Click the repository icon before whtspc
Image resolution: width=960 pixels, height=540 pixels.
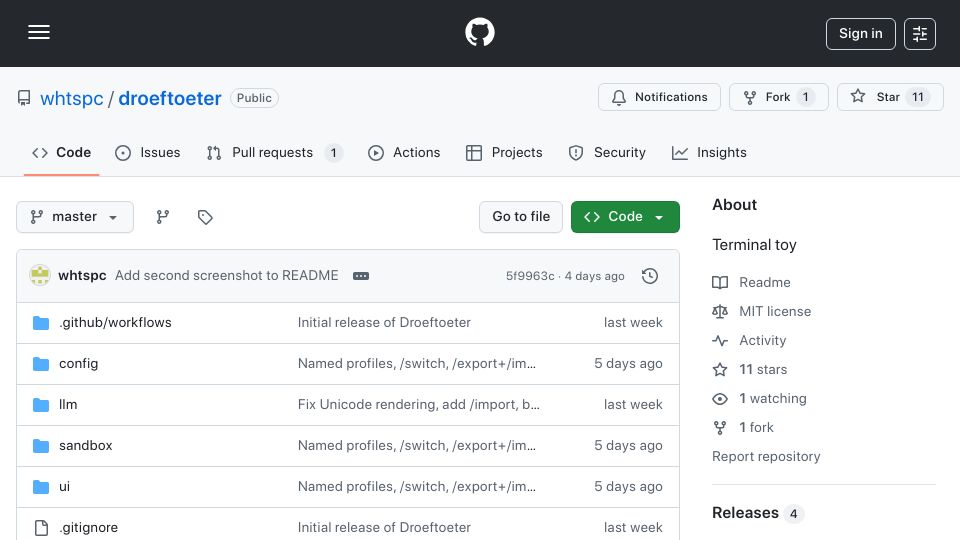(24, 98)
